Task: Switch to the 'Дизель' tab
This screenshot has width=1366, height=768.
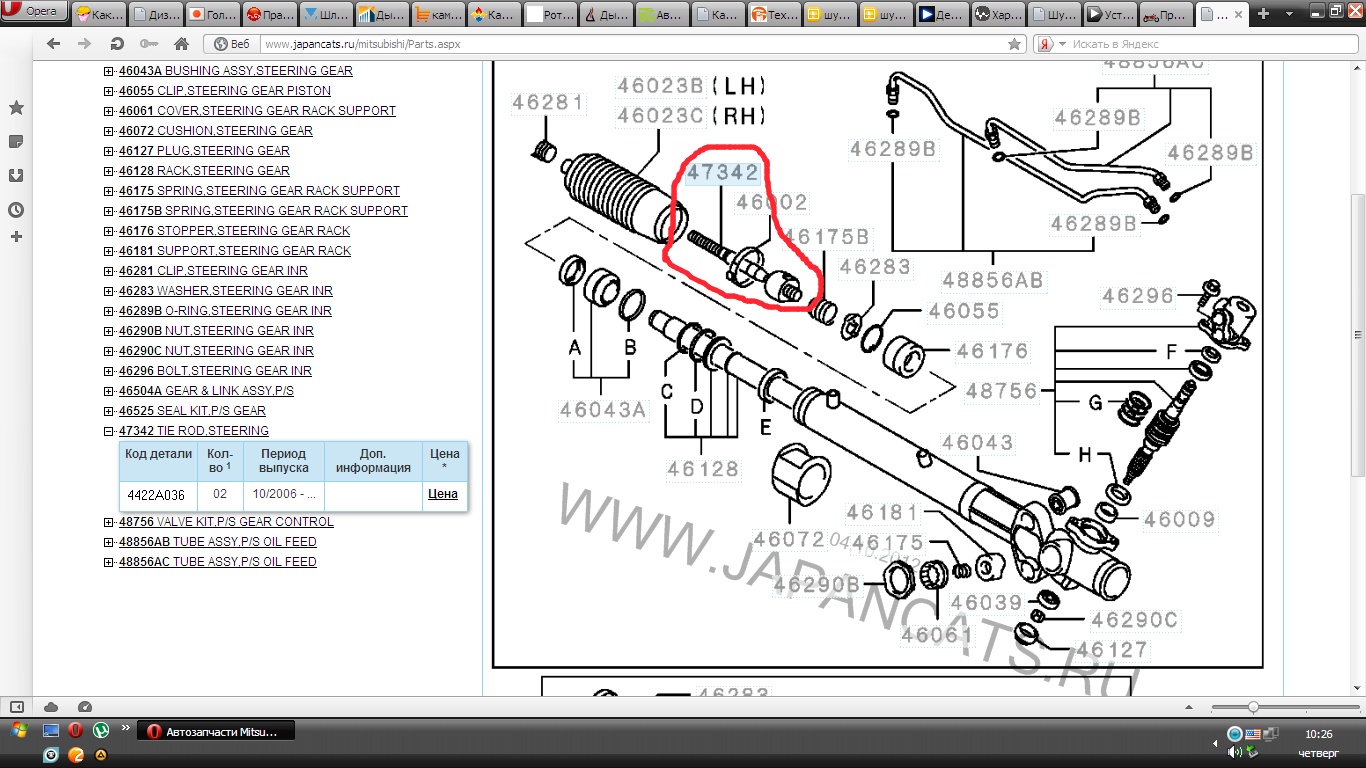Action: tap(154, 14)
